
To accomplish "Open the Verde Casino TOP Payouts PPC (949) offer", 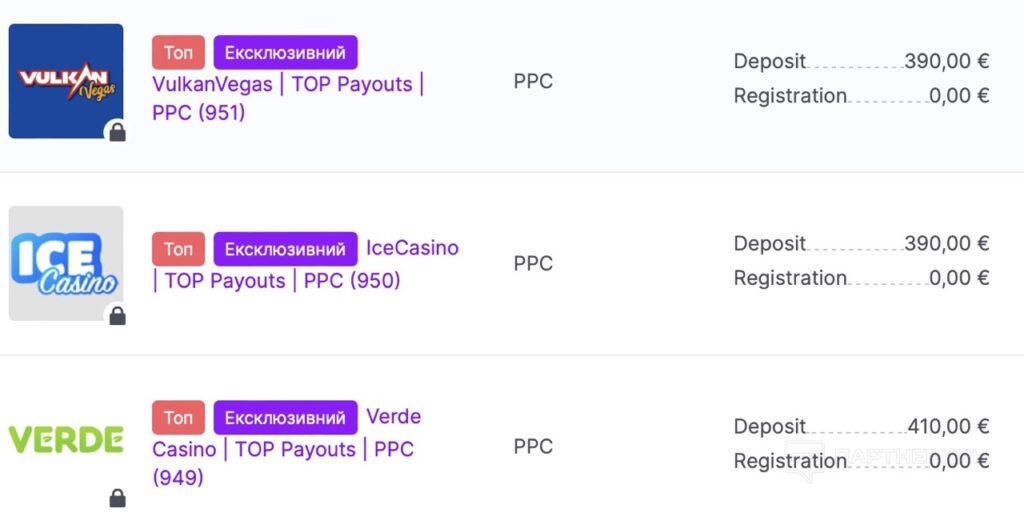I will coord(287,450).
